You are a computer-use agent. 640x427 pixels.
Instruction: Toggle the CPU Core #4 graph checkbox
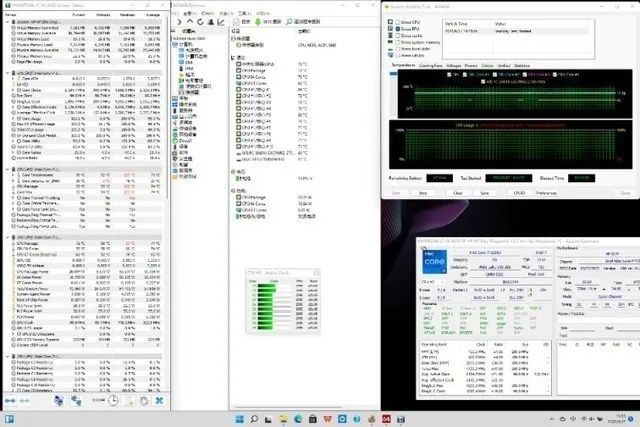click(x=555, y=75)
